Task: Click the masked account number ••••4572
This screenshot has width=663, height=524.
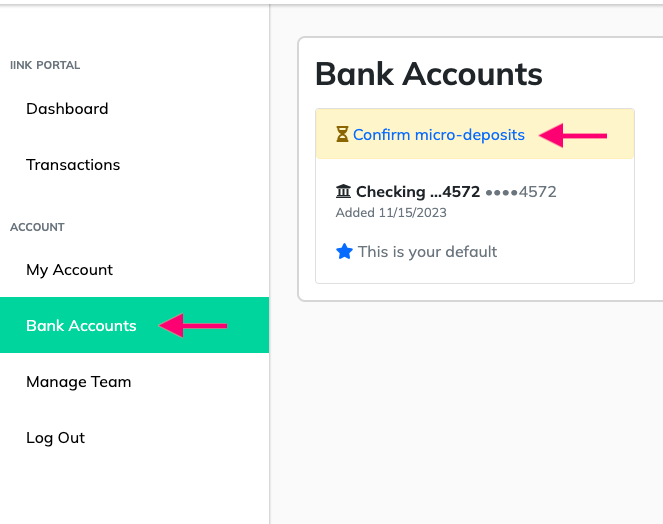Action: (x=521, y=192)
